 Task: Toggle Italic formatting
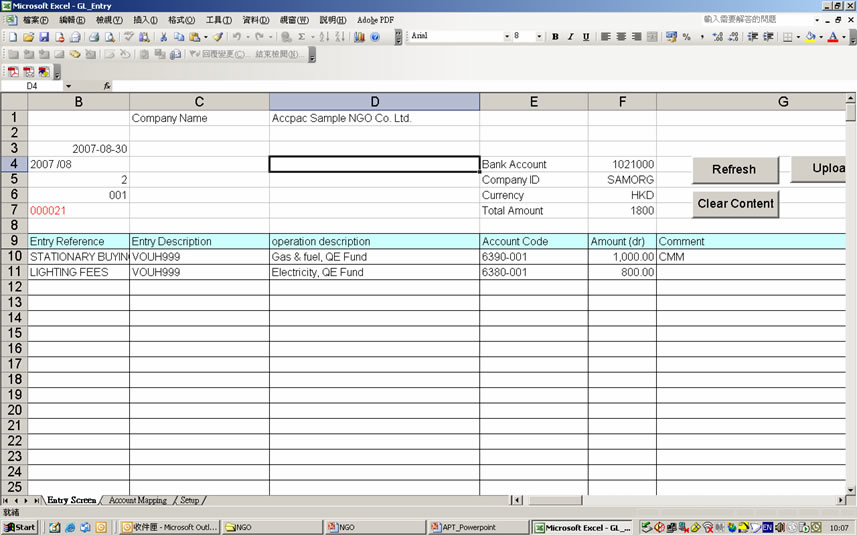(x=571, y=37)
